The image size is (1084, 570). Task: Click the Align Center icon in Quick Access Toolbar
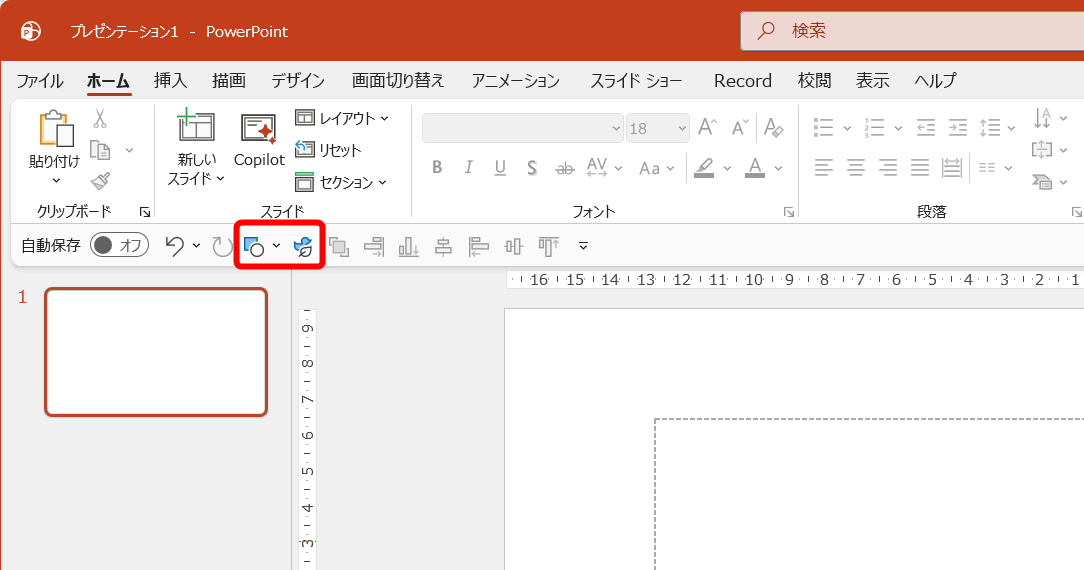tap(443, 247)
